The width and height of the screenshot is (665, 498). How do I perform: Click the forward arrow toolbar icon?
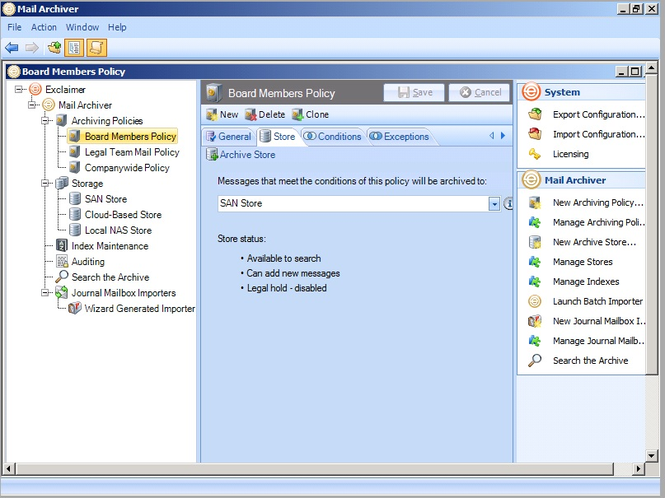point(32,48)
